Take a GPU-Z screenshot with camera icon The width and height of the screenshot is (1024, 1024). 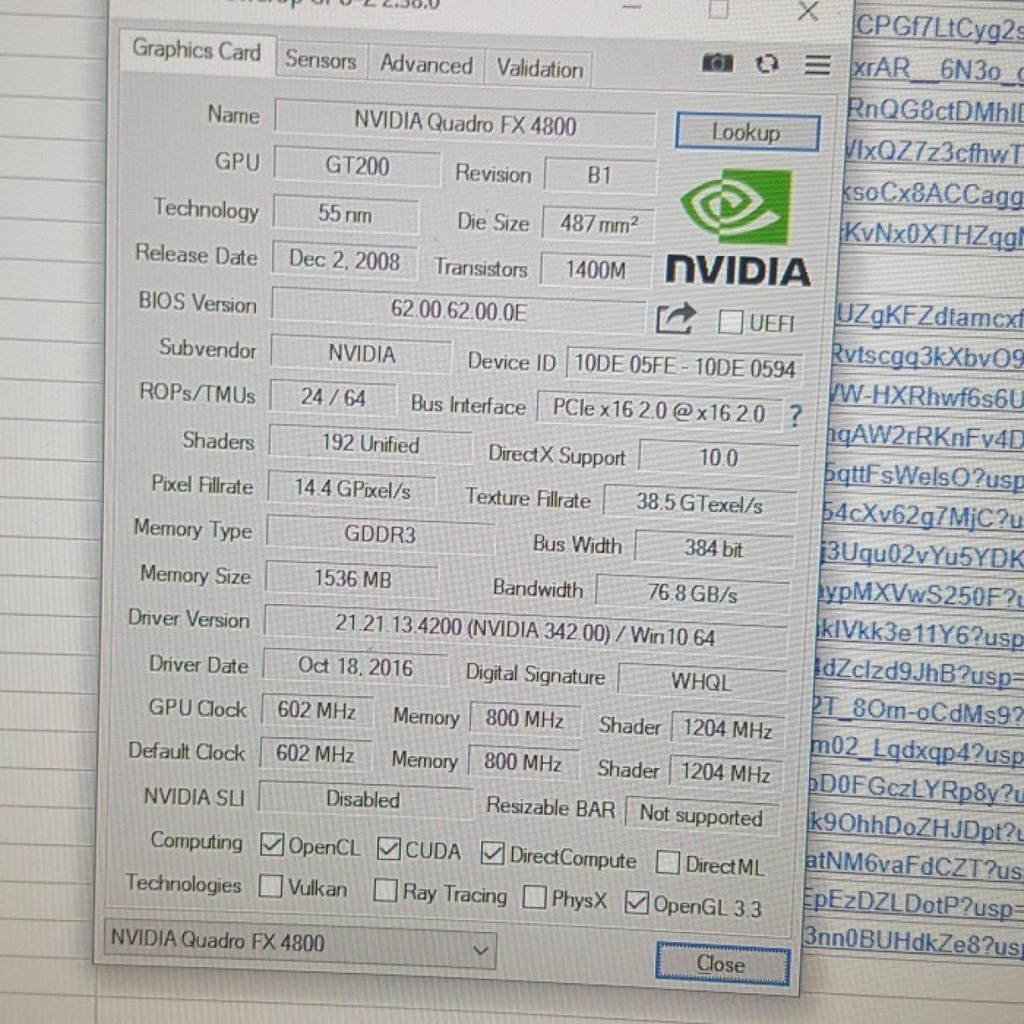717,63
